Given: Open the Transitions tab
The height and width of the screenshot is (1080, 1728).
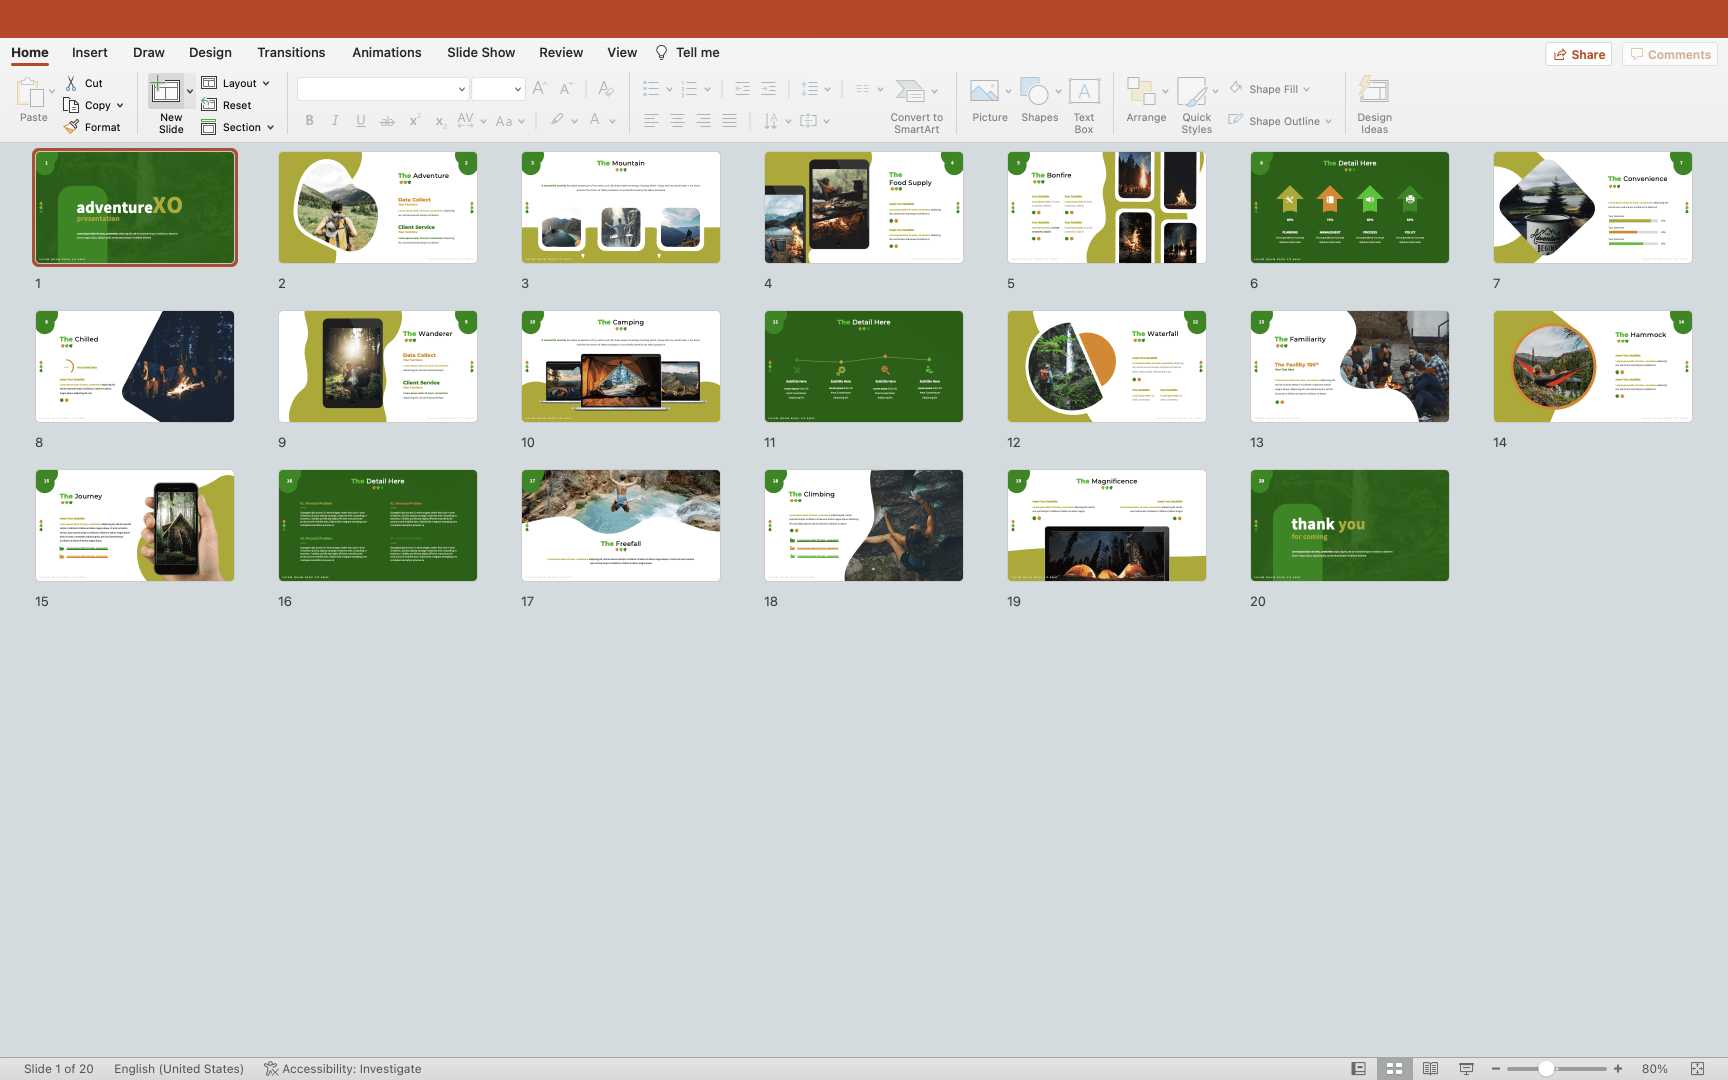Looking at the screenshot, I should pyautogui.click(x=291, y=52).
